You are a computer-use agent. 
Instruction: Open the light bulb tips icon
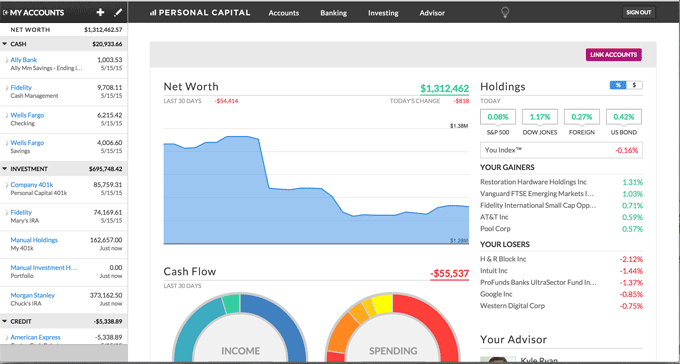[504, 13]
